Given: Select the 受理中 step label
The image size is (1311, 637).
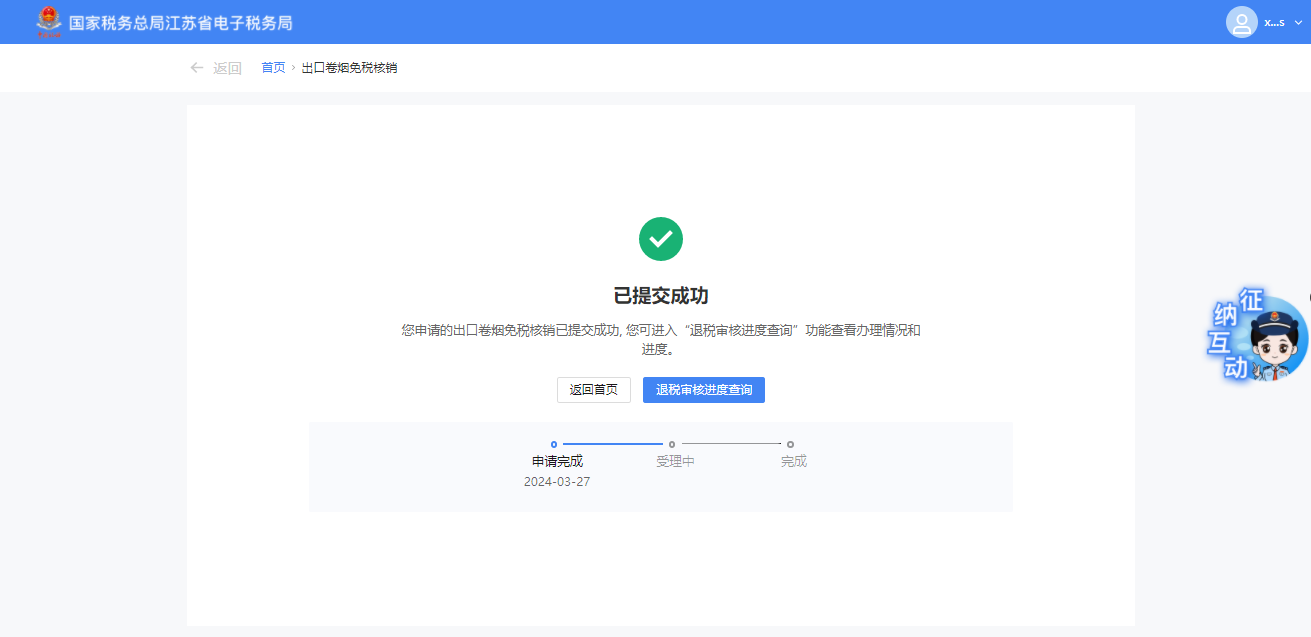Looking at the screenshot, I should pos(675,462).
